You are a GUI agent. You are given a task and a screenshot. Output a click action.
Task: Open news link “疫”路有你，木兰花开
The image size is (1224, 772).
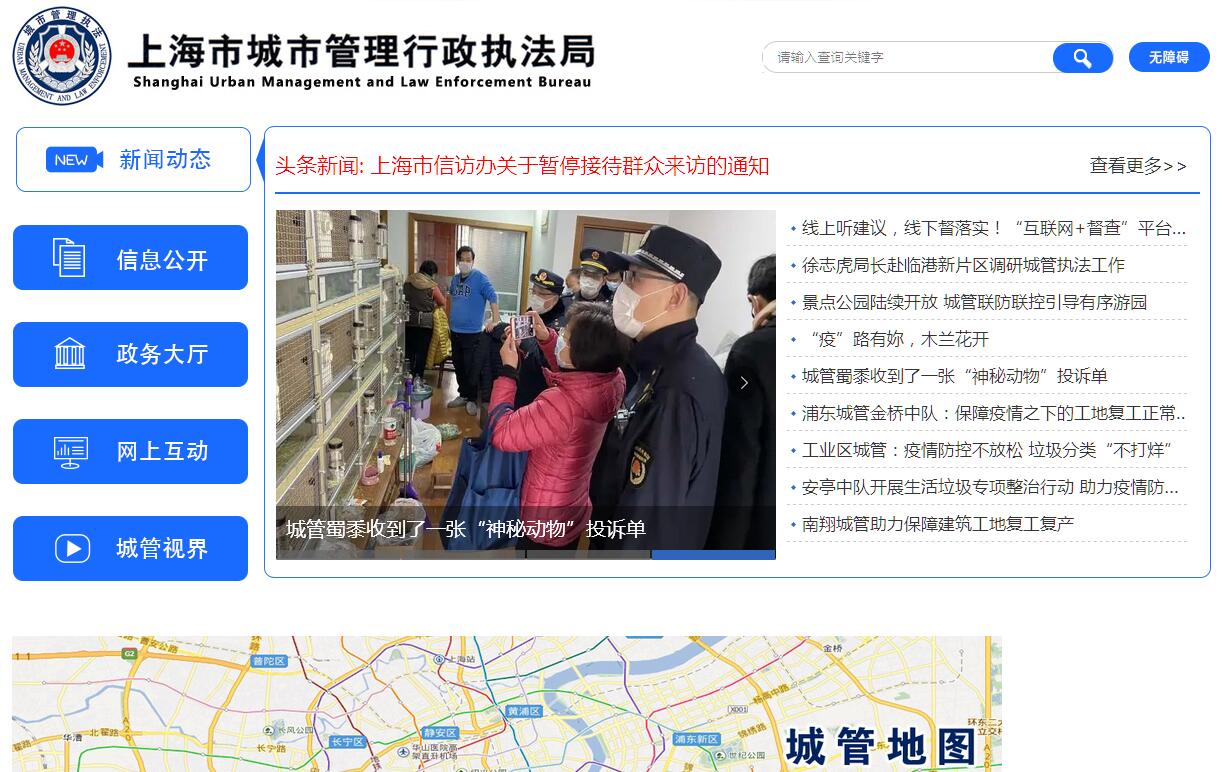tap(895, 339)
